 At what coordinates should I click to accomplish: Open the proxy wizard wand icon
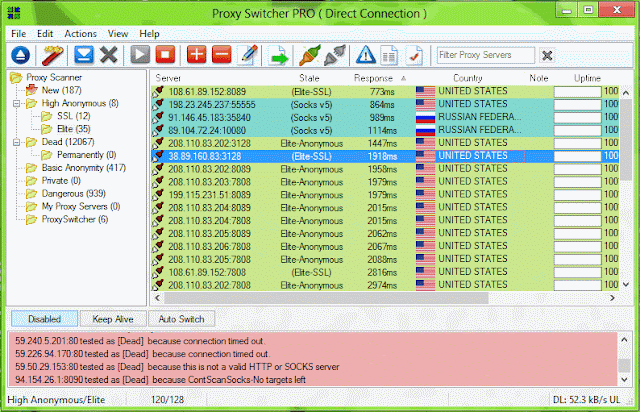click(x=52, y=55)
